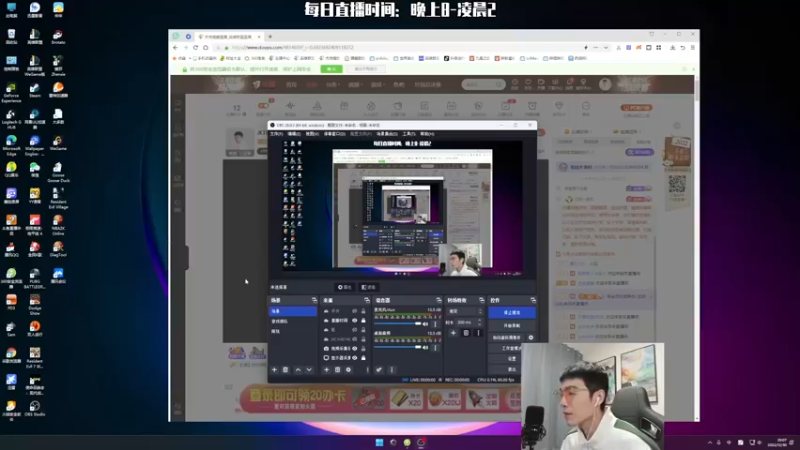
Task: Toggle visibility of the video capture device source
Action: point(355,348)
